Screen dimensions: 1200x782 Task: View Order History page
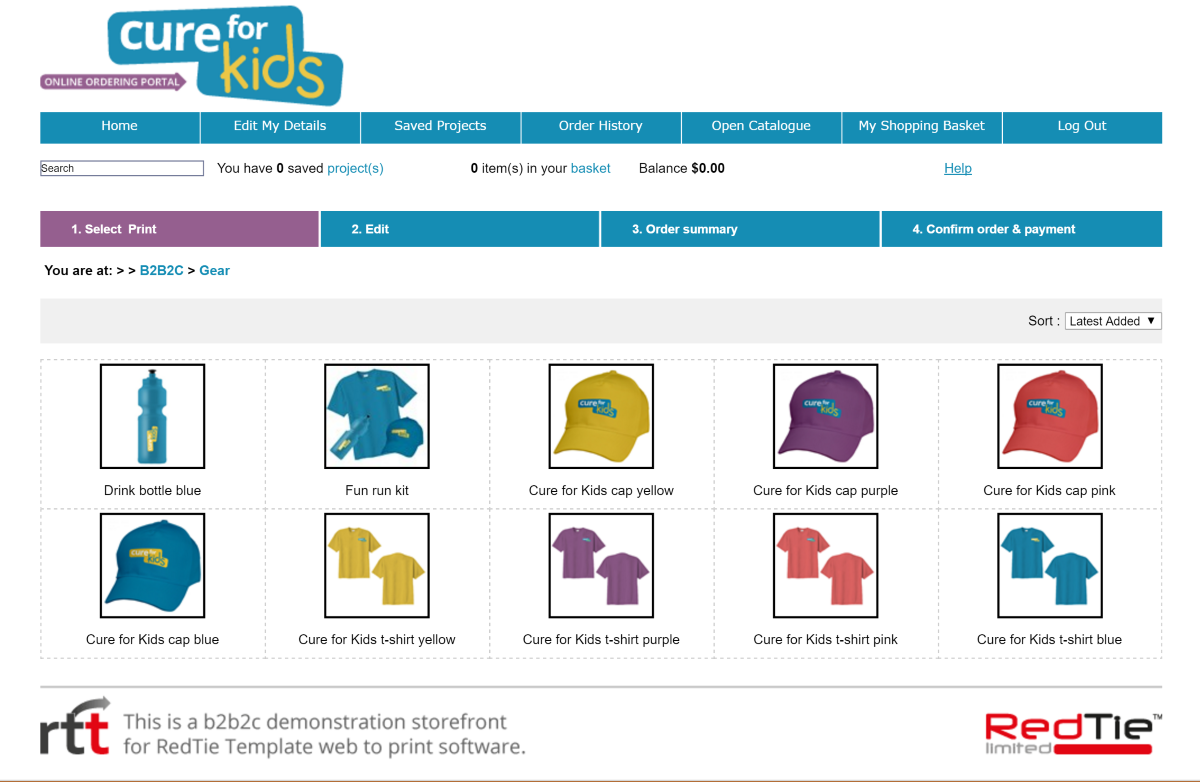click(x=601, y=126)
